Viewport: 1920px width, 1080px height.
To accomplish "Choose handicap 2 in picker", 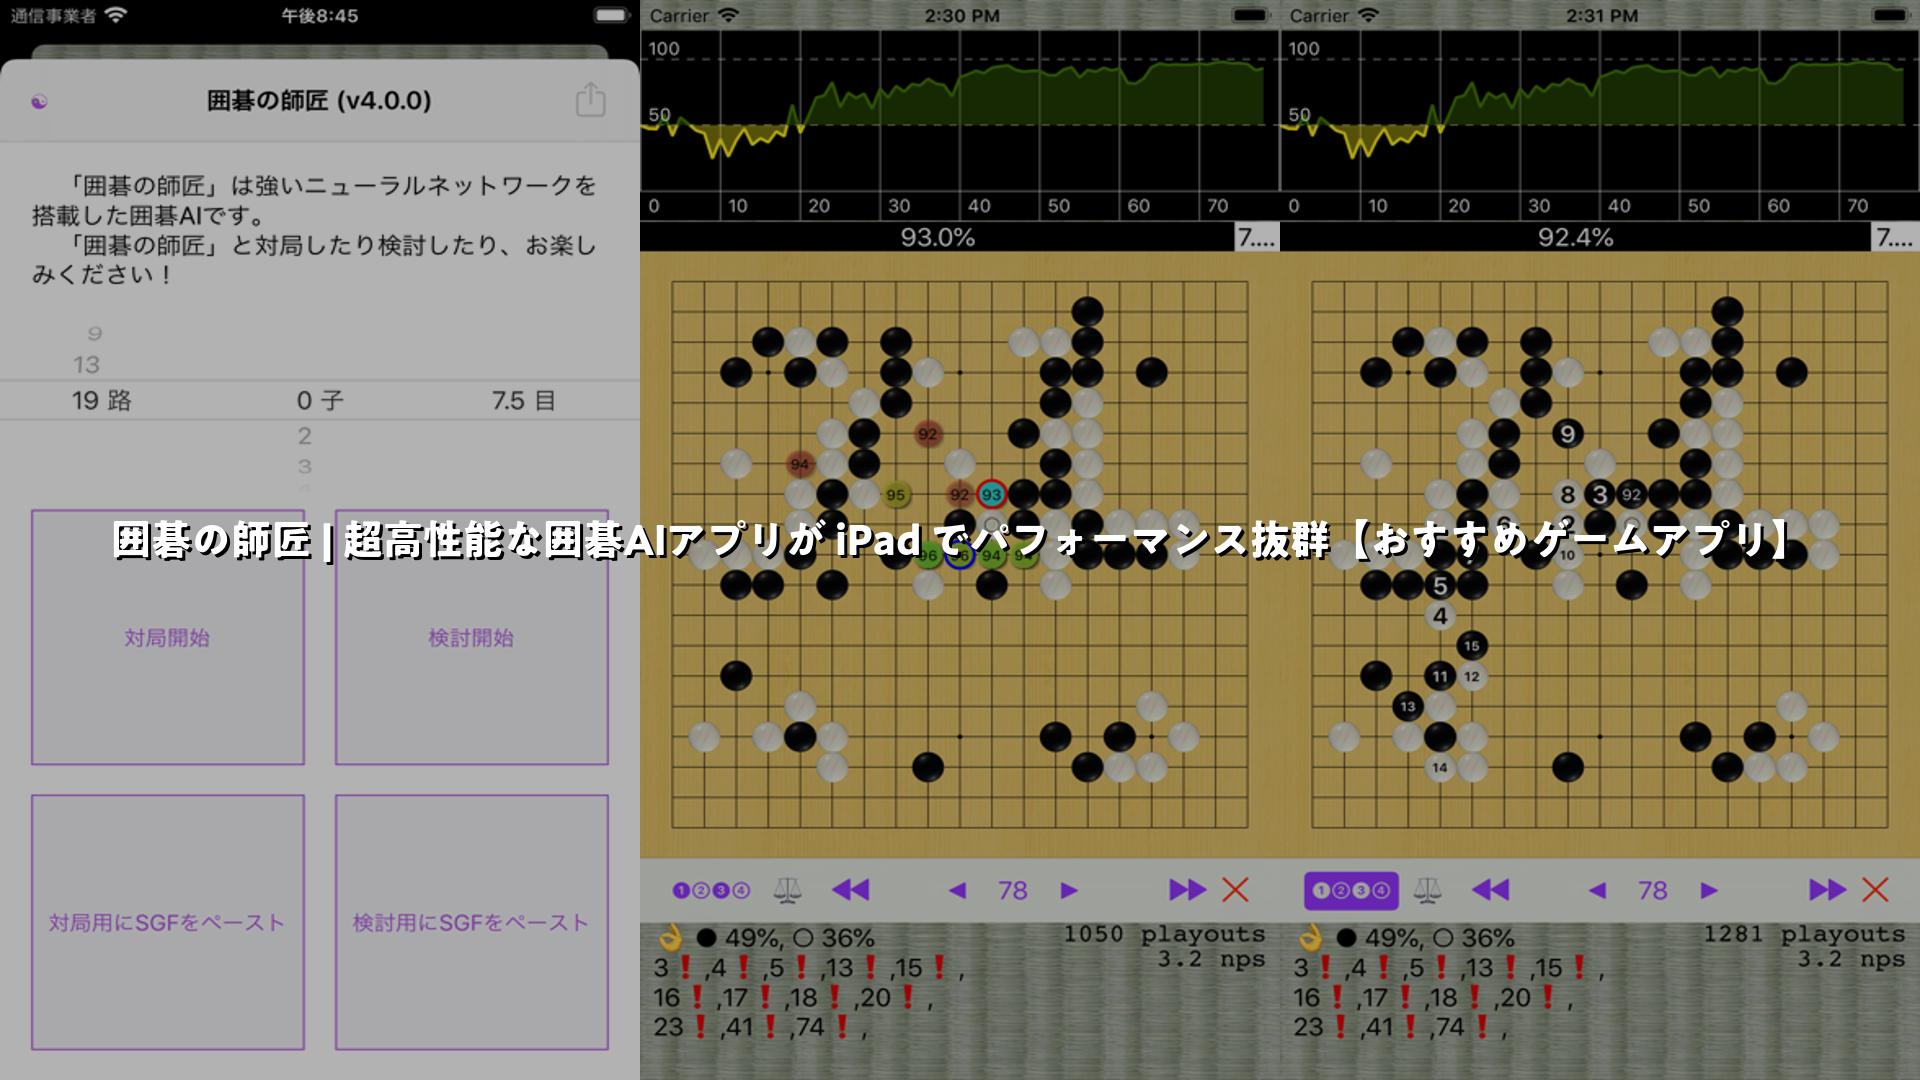I will [305, 436].
